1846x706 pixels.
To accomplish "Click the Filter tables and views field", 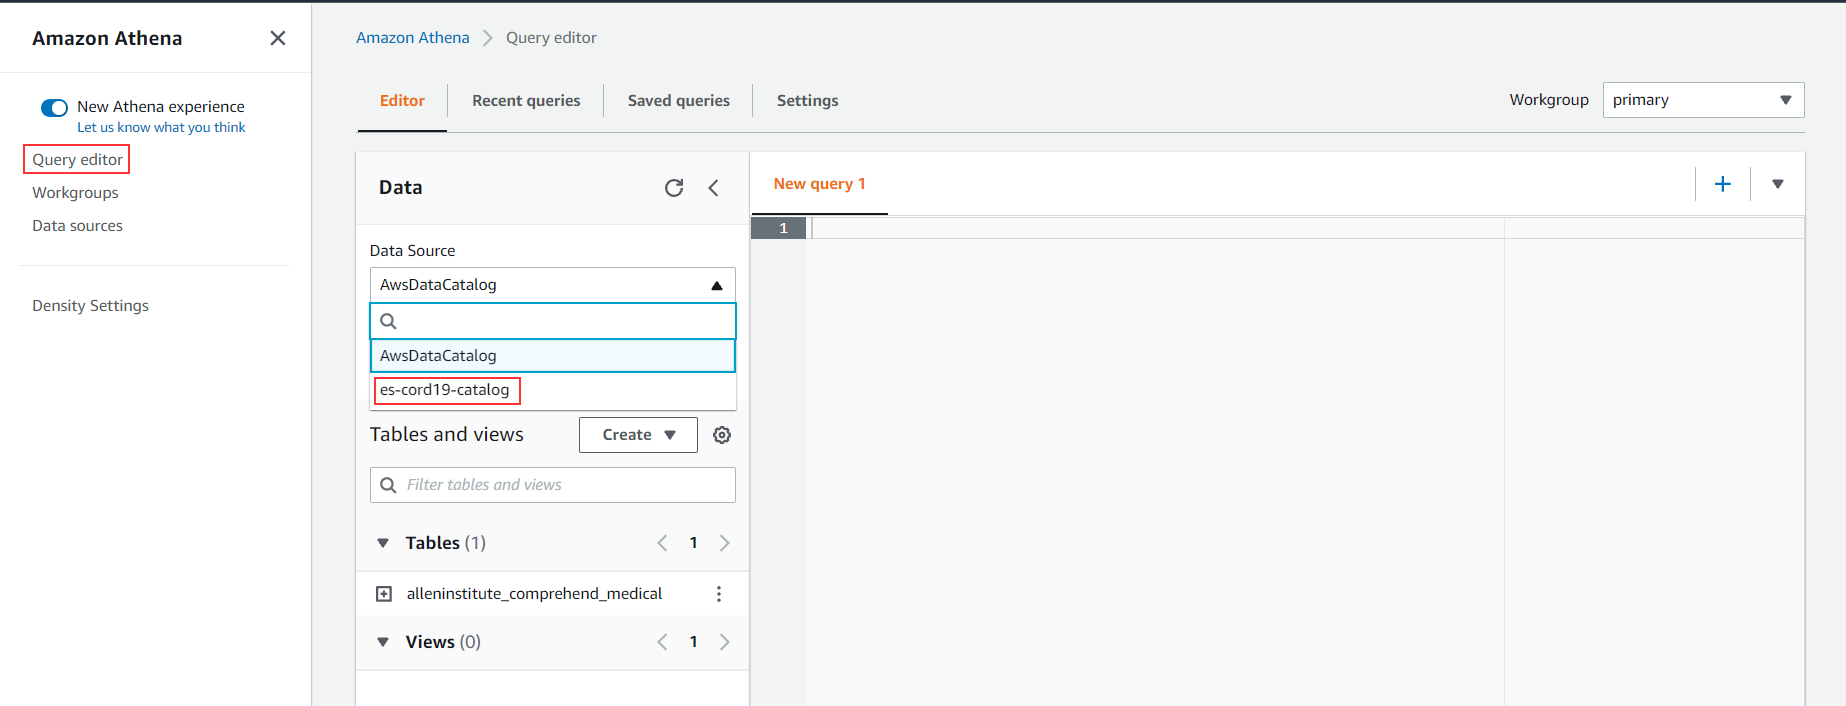I will (552, 485).
